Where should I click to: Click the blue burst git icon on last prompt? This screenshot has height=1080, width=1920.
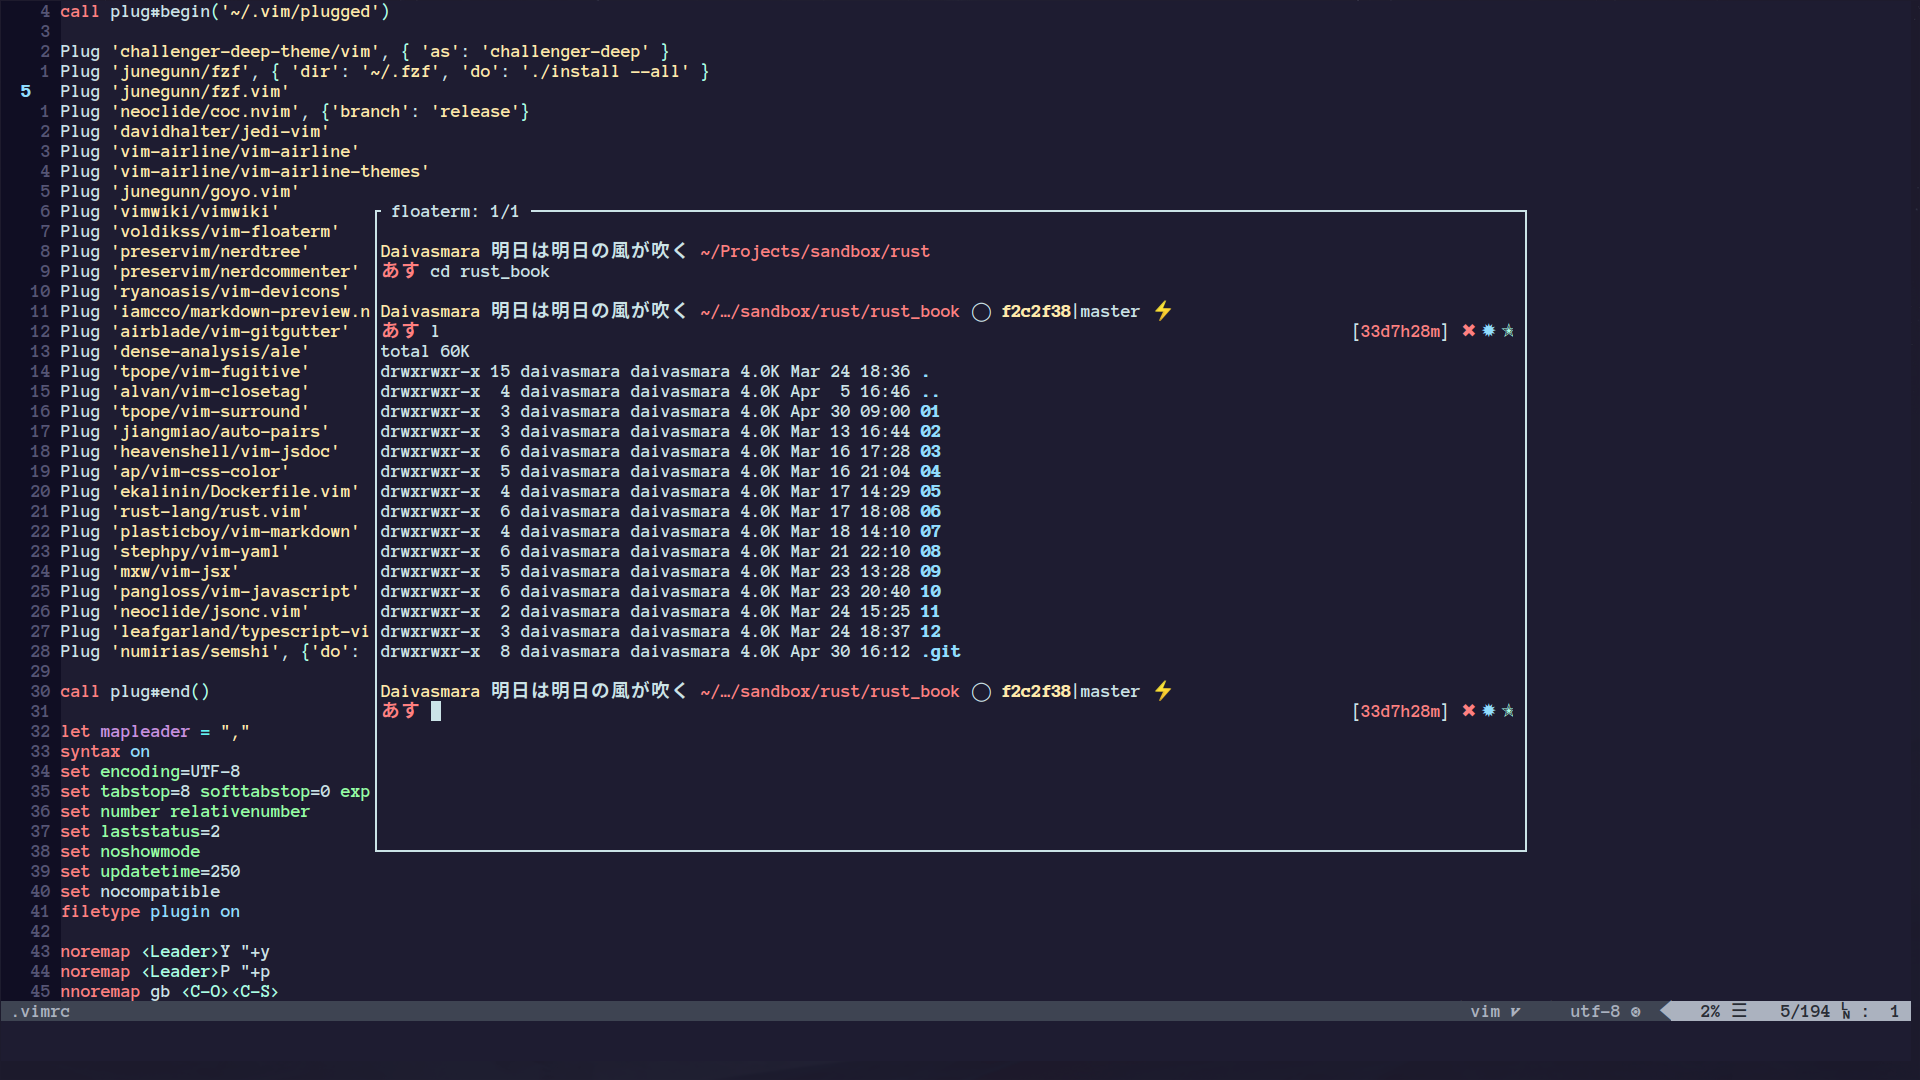click(1488, 711)
